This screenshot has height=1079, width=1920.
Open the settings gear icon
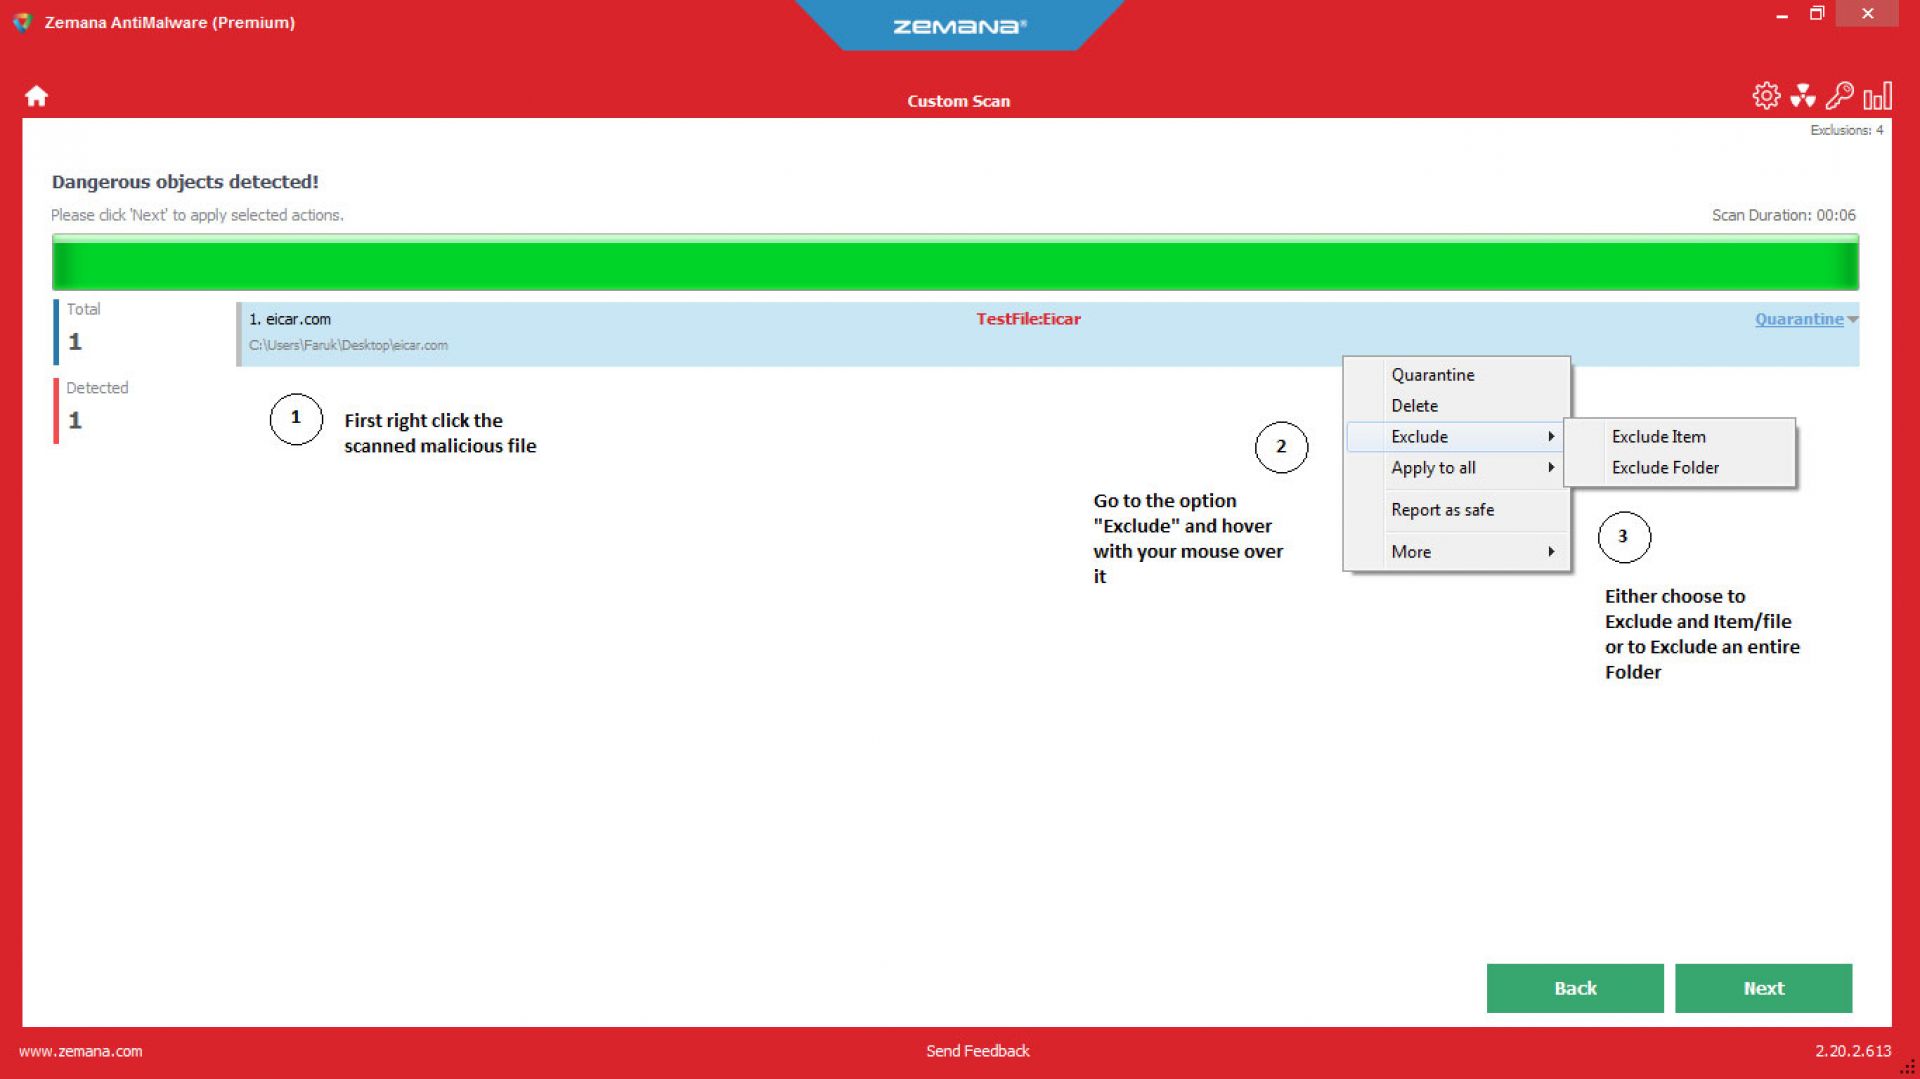click(1766, 96)
